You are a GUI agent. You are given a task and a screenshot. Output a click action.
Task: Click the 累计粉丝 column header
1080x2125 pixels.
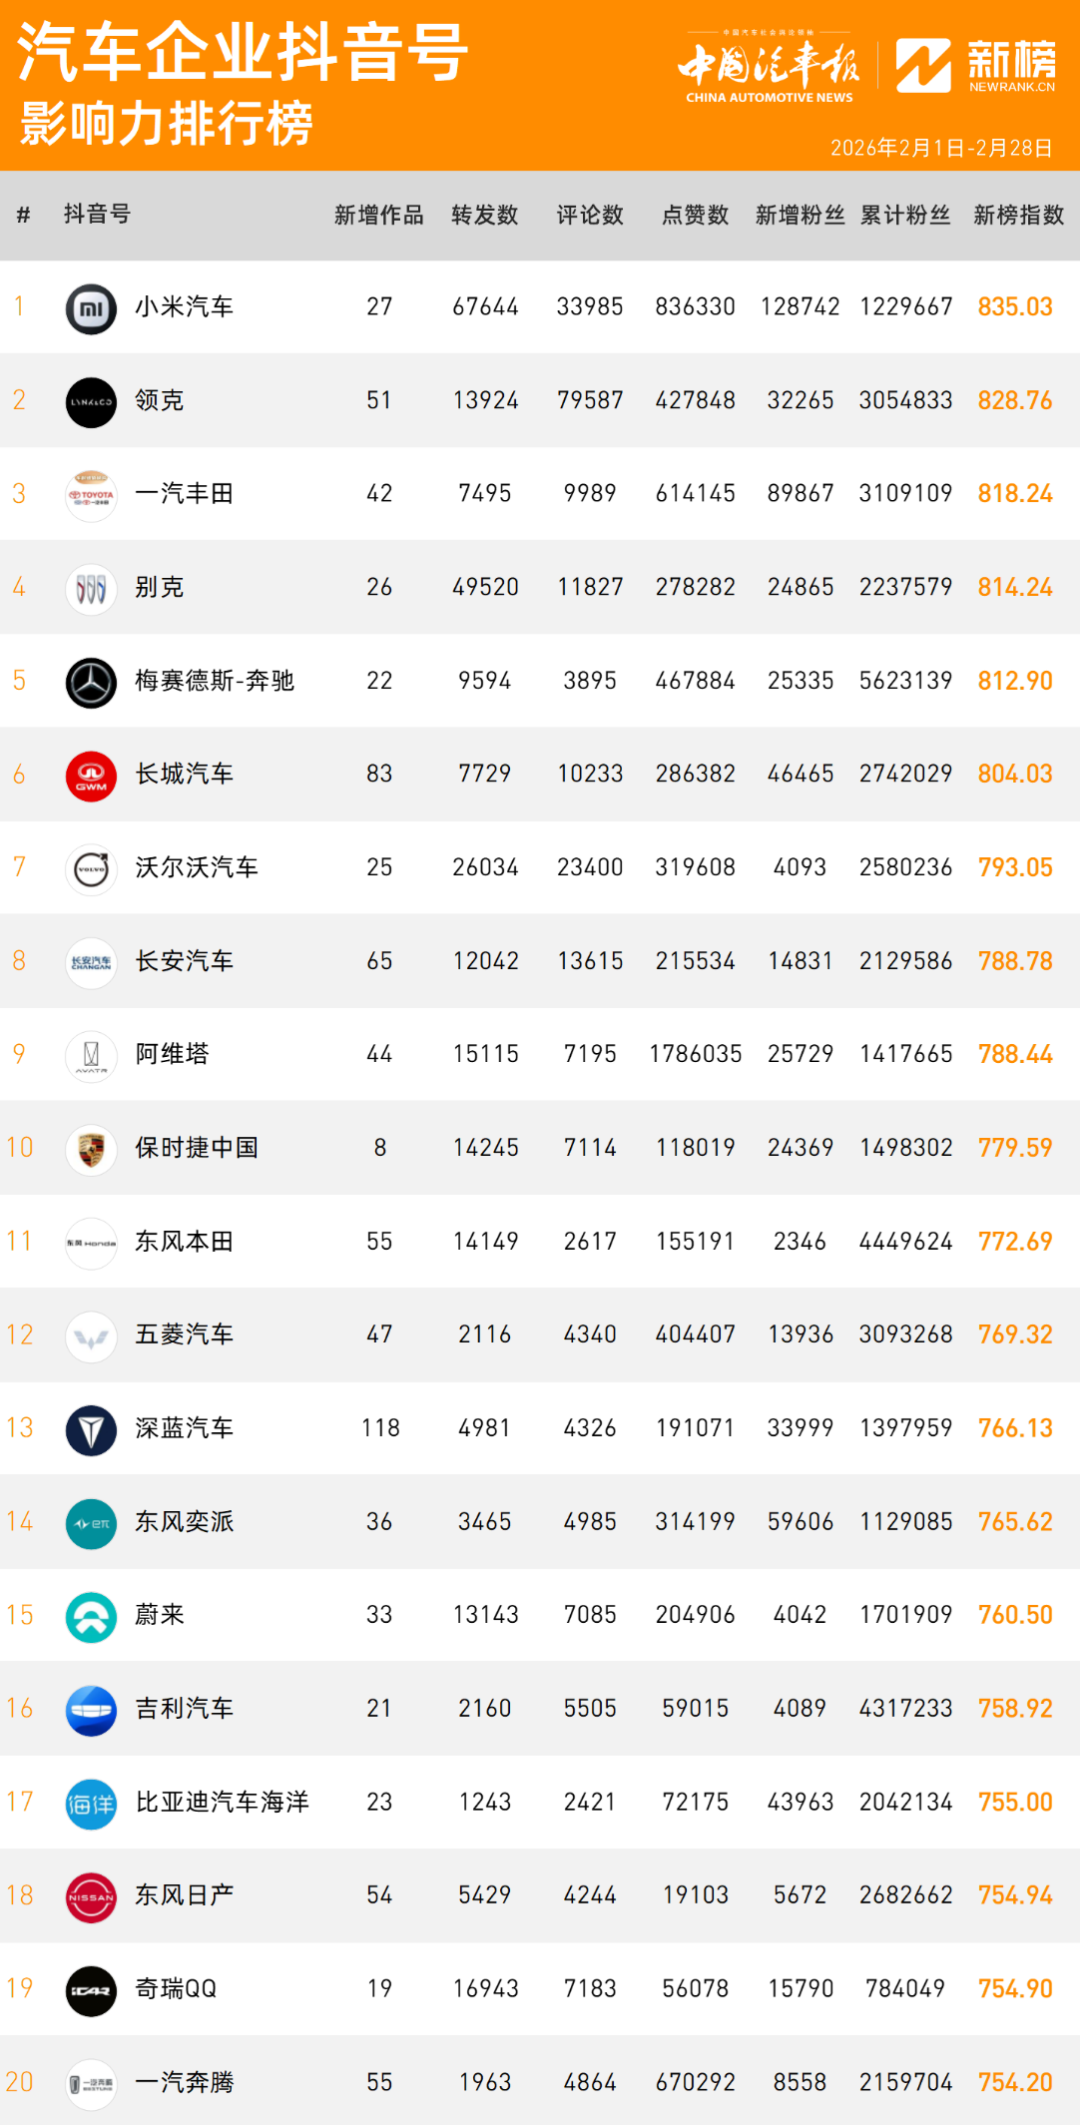905,215
